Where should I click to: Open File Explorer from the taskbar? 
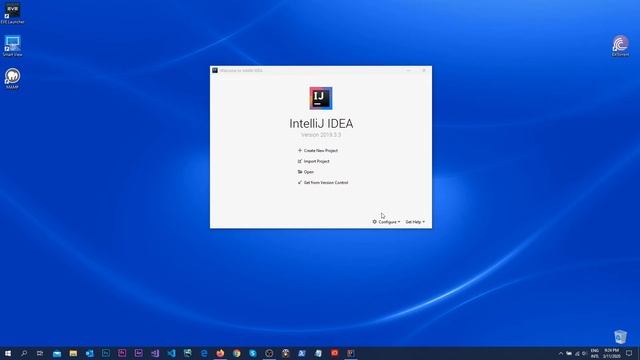(73, 353)
